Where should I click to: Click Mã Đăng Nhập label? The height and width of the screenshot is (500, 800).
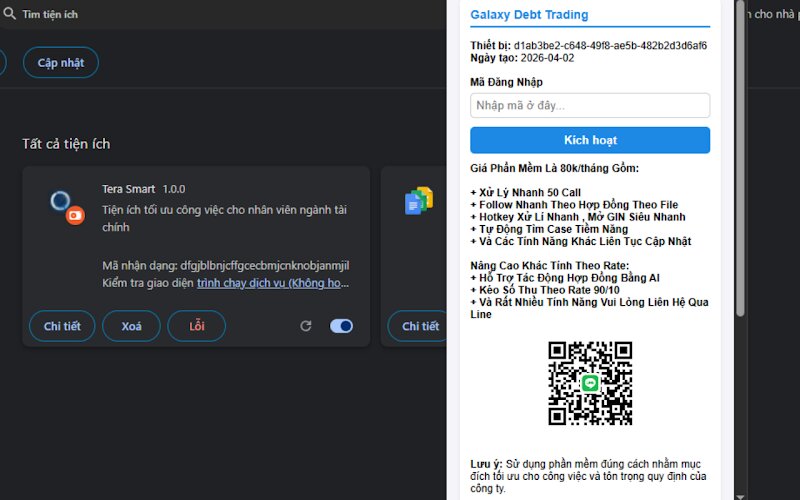coord(506,82)
